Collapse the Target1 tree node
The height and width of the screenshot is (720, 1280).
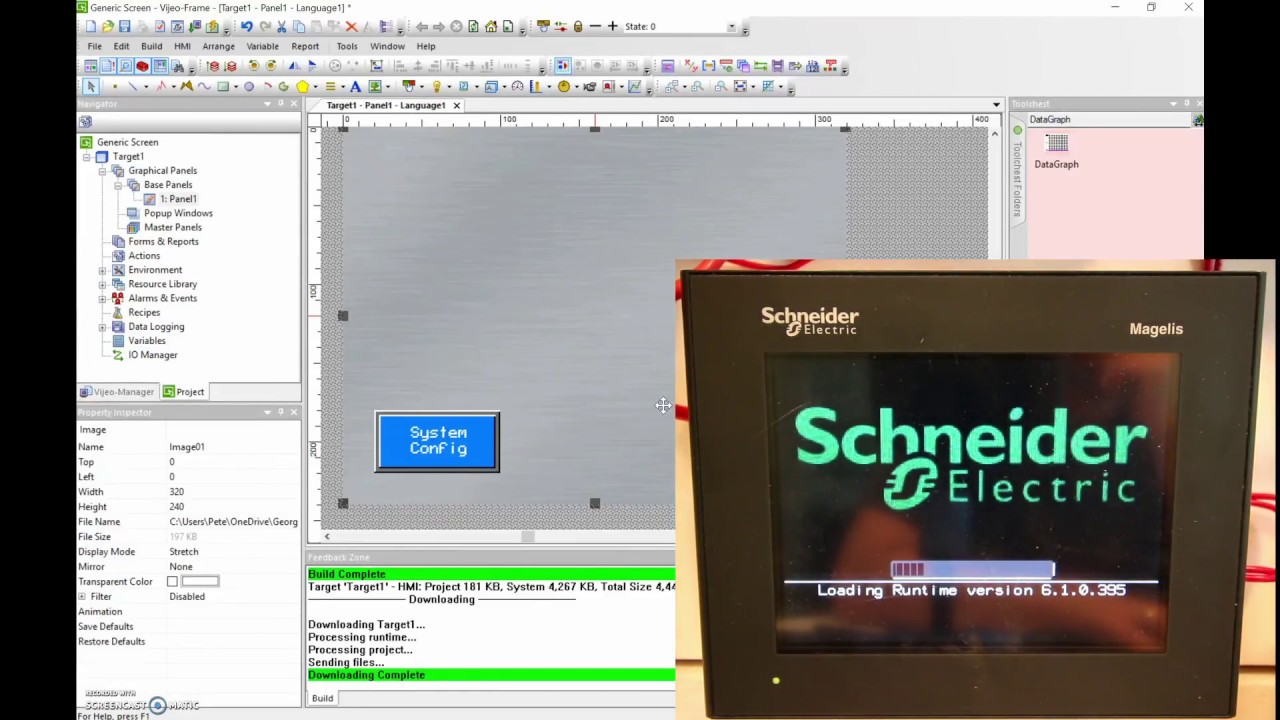(88, 157)
